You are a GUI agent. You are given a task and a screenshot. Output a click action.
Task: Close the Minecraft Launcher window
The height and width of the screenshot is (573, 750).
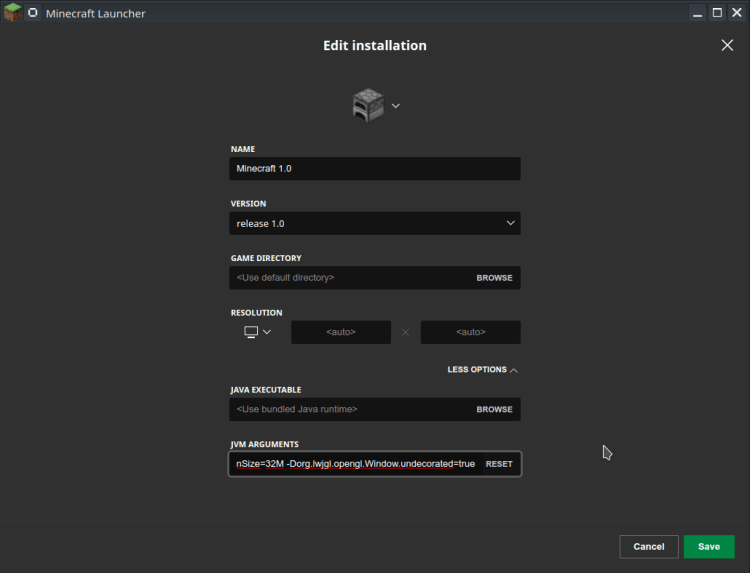(x=737, y=13)
